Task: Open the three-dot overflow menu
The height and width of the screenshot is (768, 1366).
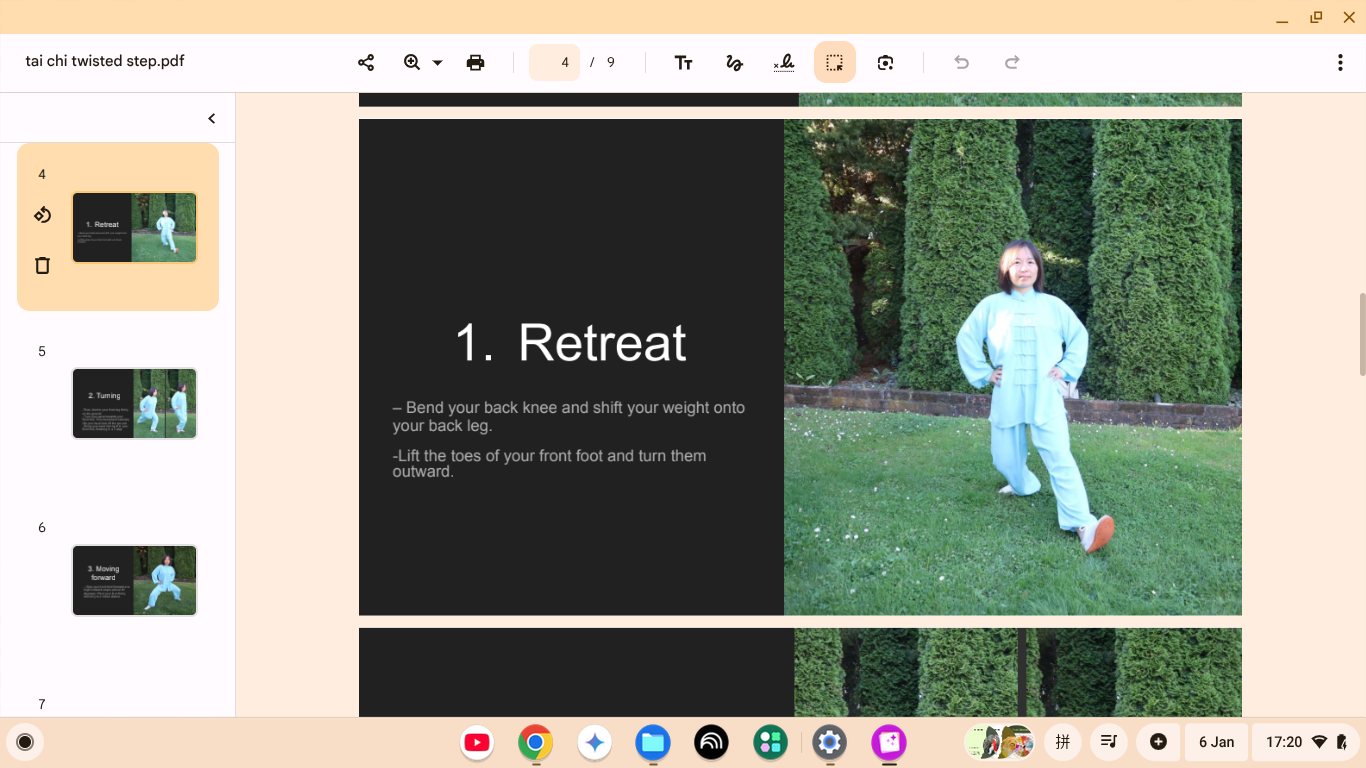Action: tap(1340, 61)
